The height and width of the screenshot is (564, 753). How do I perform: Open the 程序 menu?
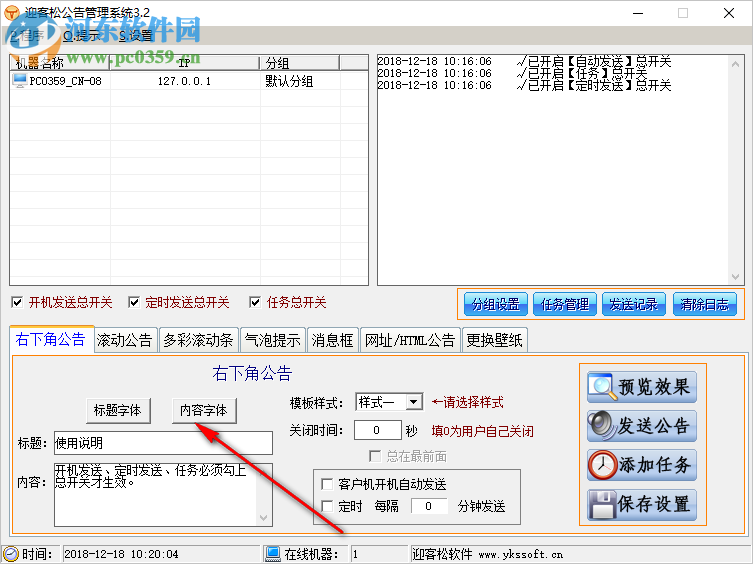click(26, 35)
